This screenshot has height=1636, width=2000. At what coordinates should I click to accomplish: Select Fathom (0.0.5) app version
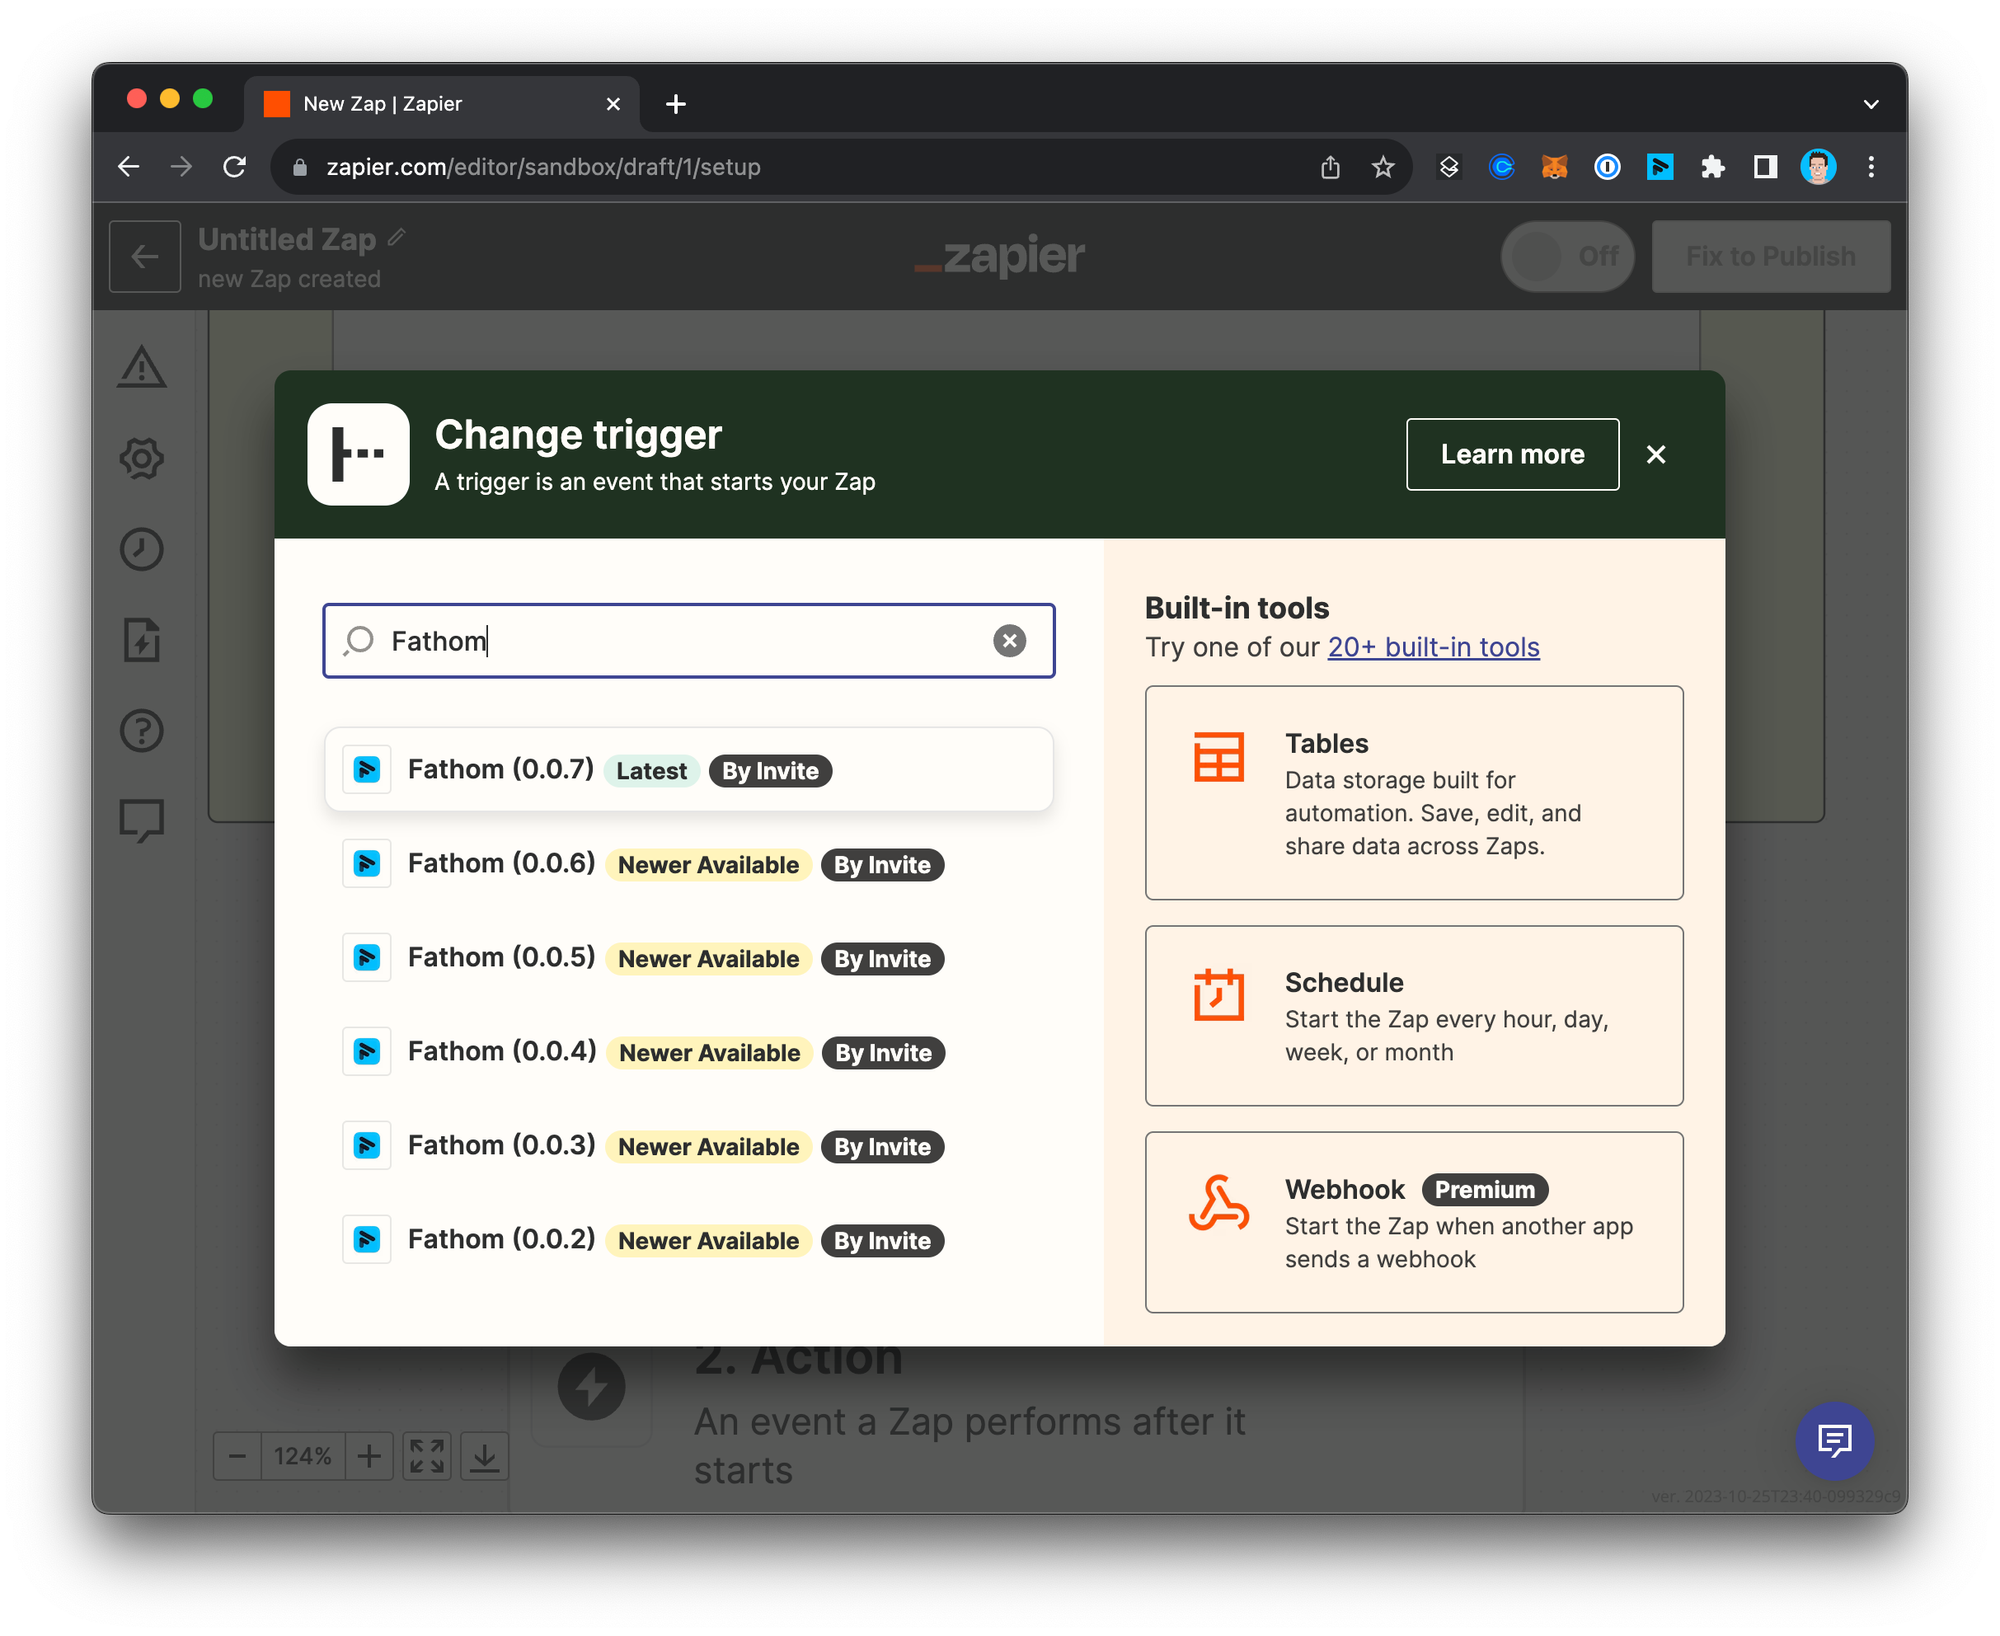[x=688, y=958]
